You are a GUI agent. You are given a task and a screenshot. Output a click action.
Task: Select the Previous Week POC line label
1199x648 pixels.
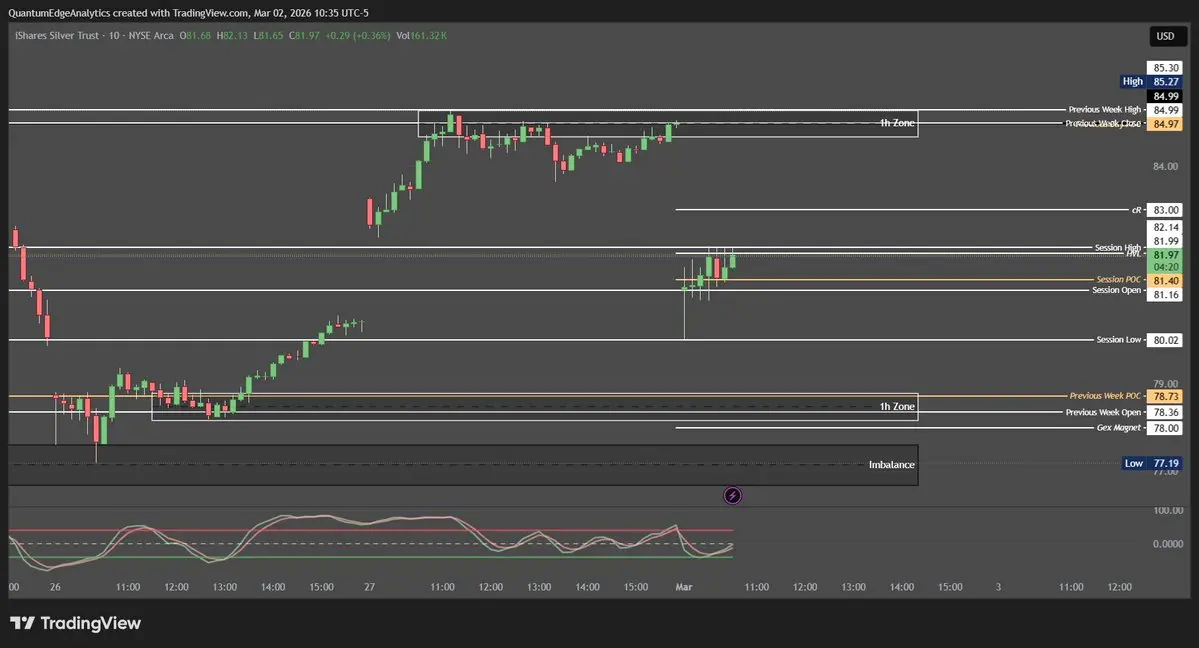click(x=1105, y=396)
